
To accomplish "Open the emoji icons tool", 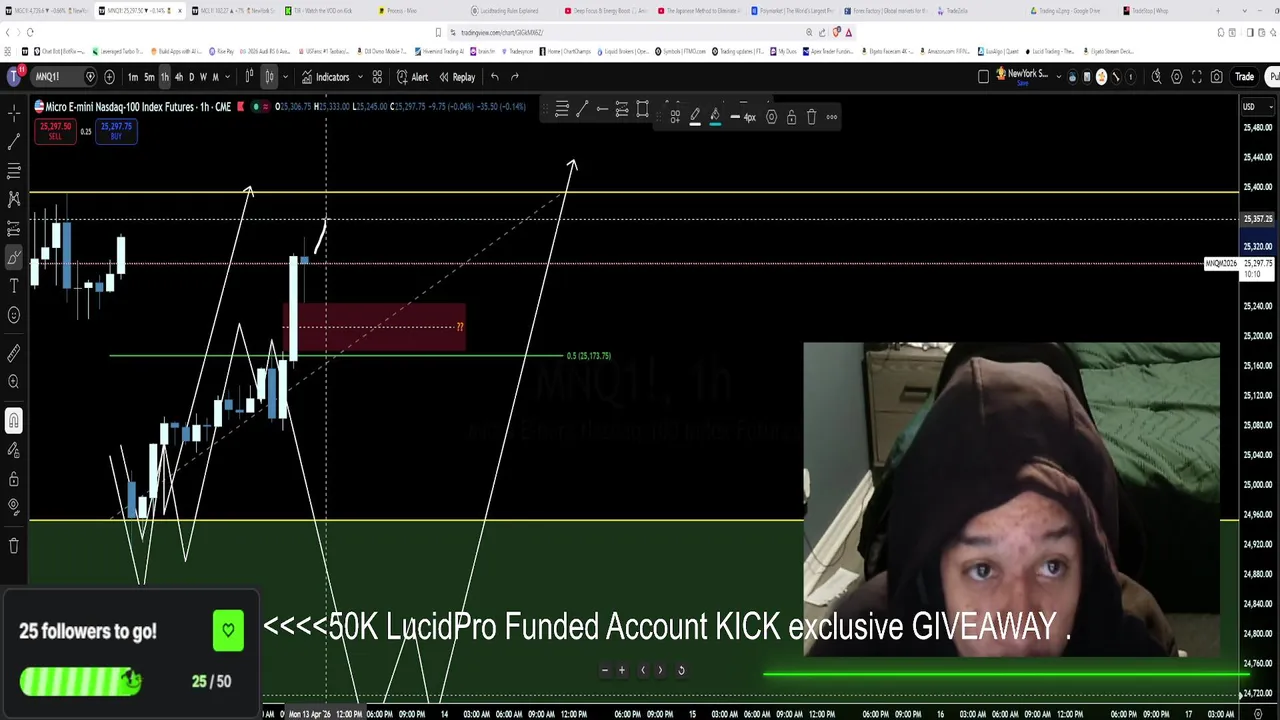I will pos(14,316).
